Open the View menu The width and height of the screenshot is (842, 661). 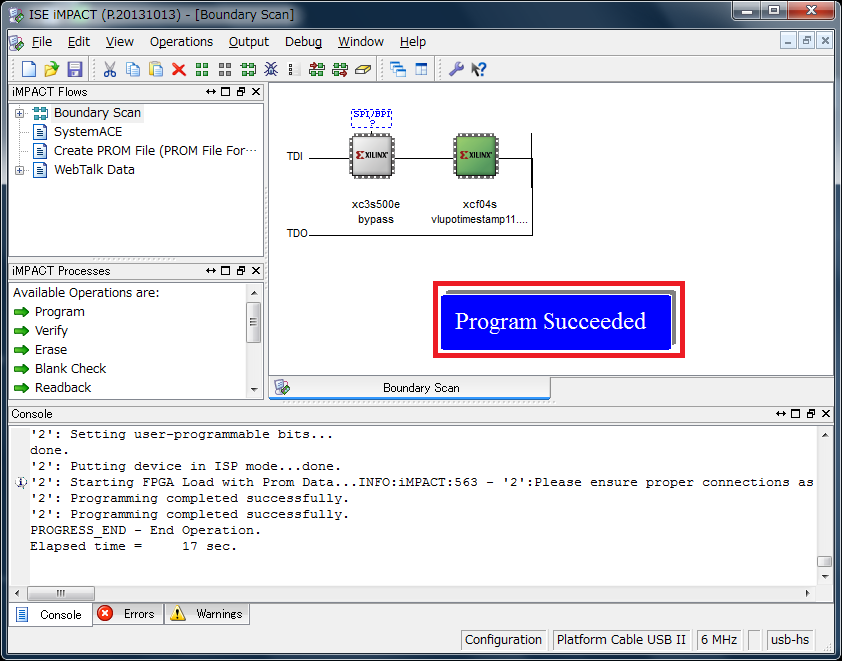[x=120, y=42]
